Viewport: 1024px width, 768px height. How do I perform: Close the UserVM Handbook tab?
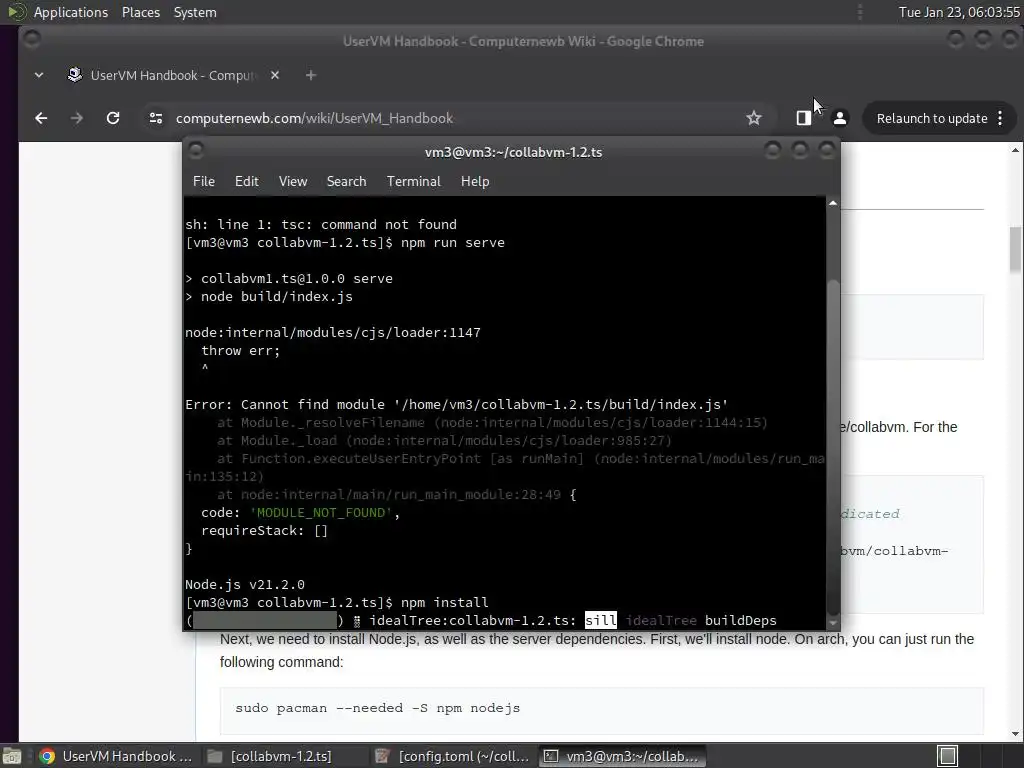point(275,75)
